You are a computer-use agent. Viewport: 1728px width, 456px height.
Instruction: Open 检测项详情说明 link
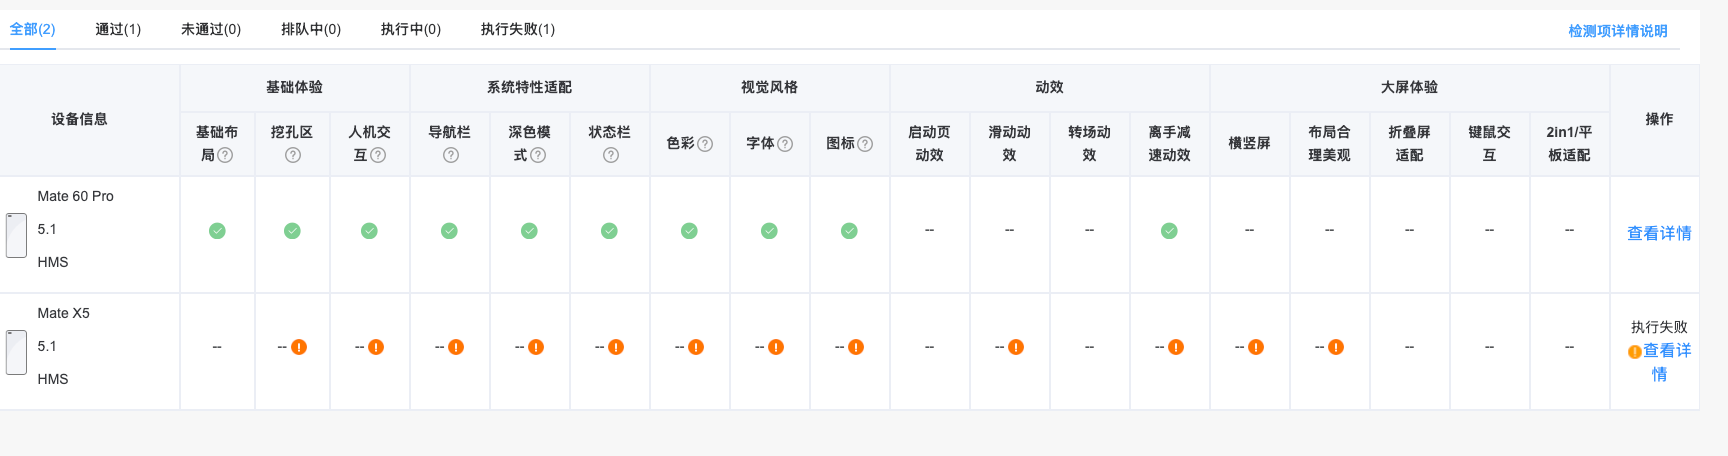tap(1617, 31)
